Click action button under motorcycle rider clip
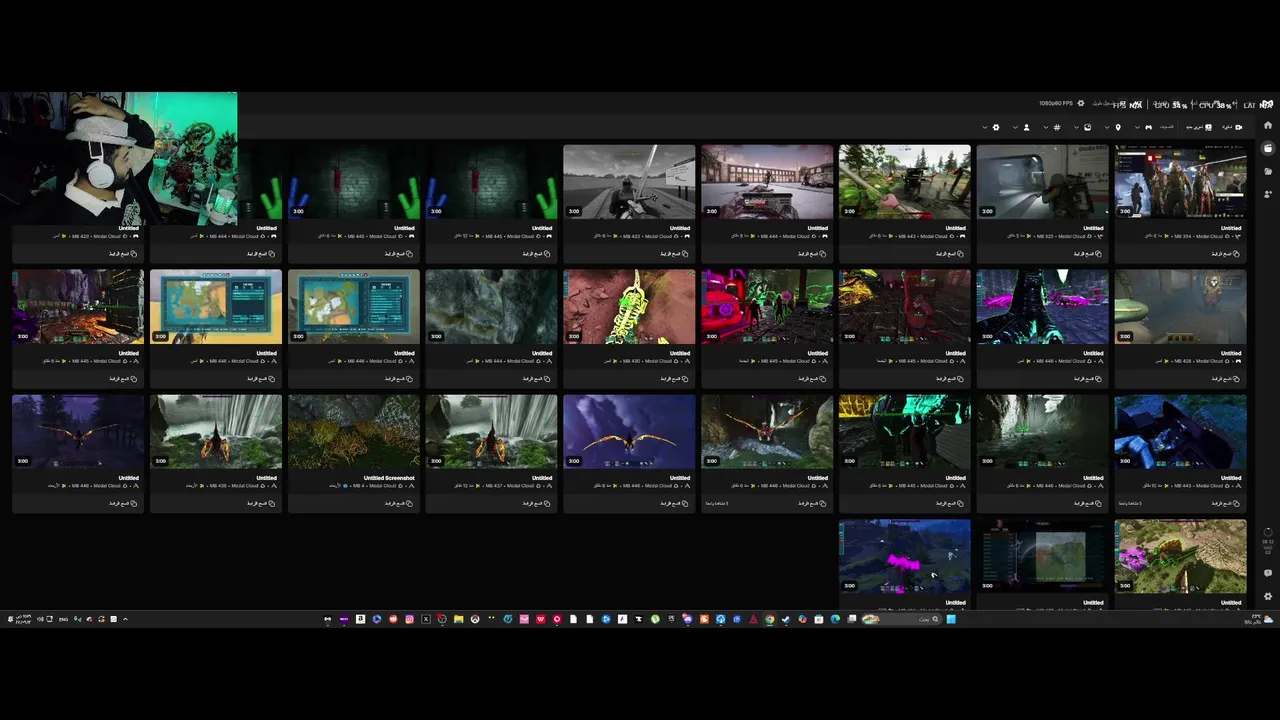Image resolution: width=1280 pixels, height=720 pixels. (x=674, y=253)
